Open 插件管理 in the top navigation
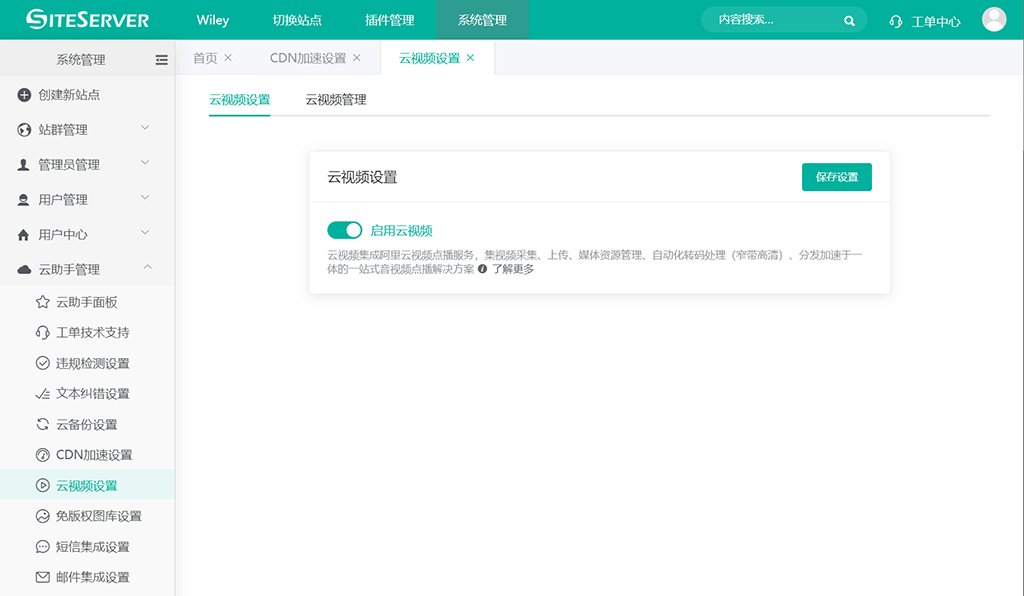Viewport: 1024px width, 596px height. click(x=389, y=20)
